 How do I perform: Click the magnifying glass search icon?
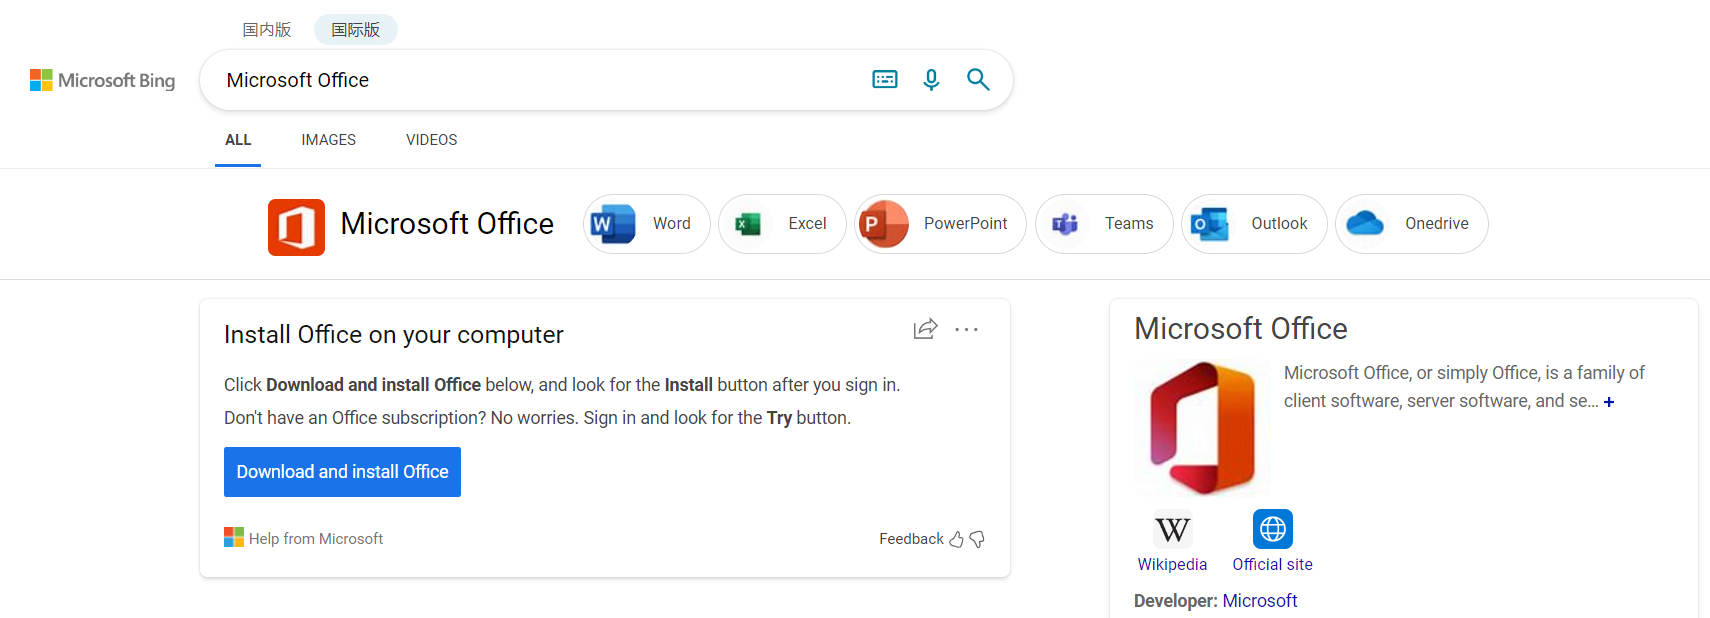[x=978, y=80]
